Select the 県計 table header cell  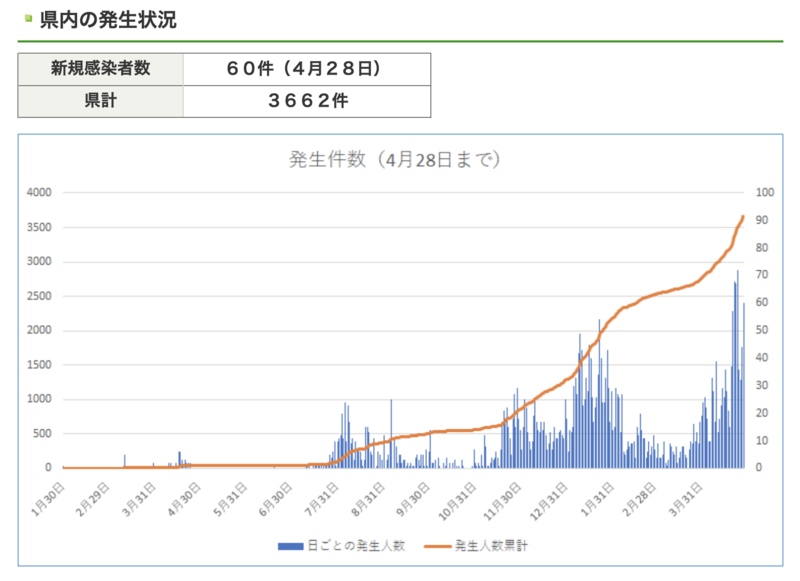pos(100,101)
